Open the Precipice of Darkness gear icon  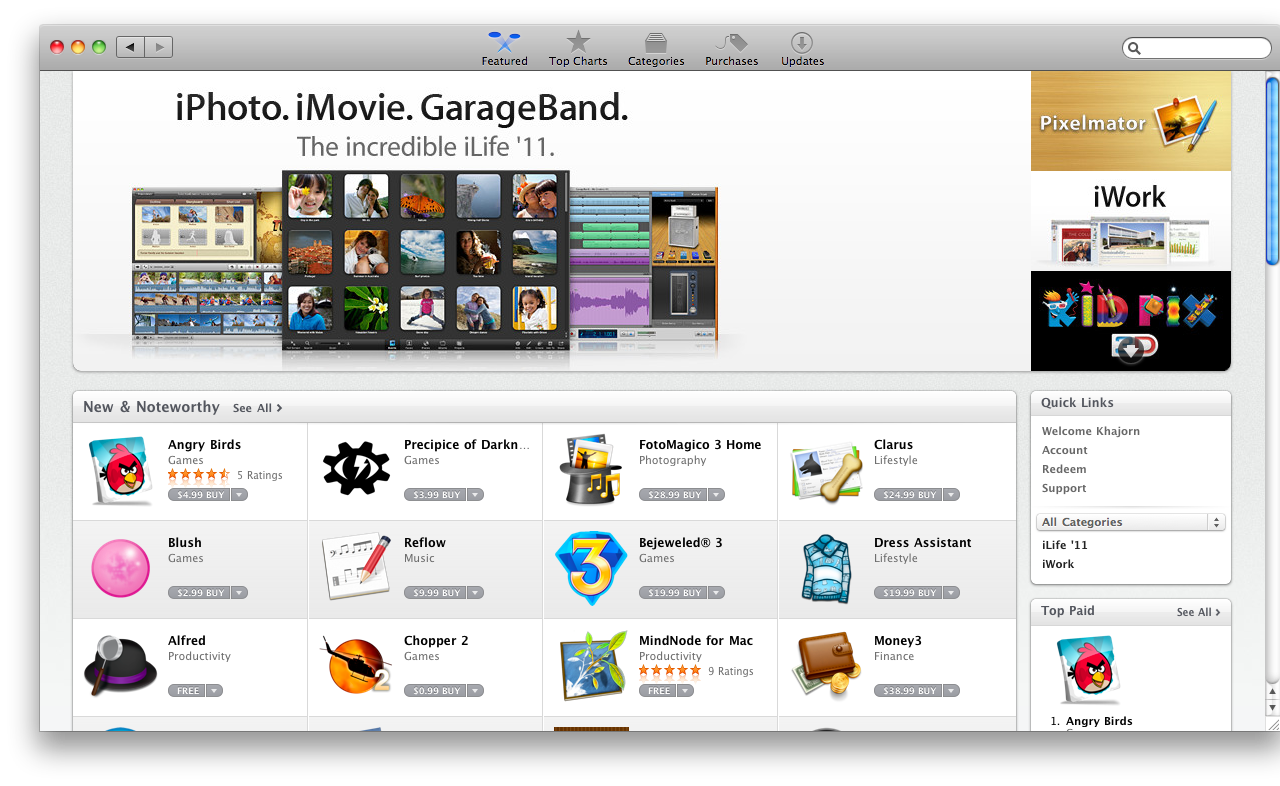(356, 468)
